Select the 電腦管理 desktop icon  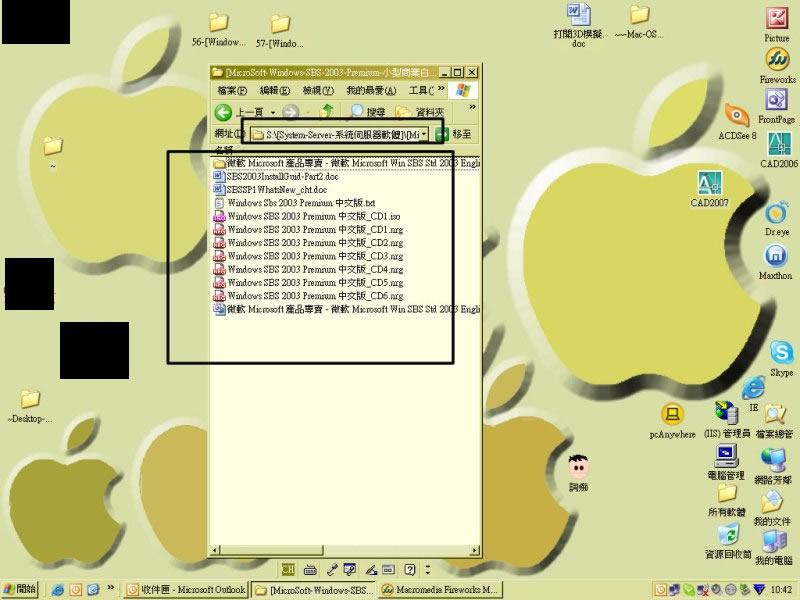click(x=726, y=462)
